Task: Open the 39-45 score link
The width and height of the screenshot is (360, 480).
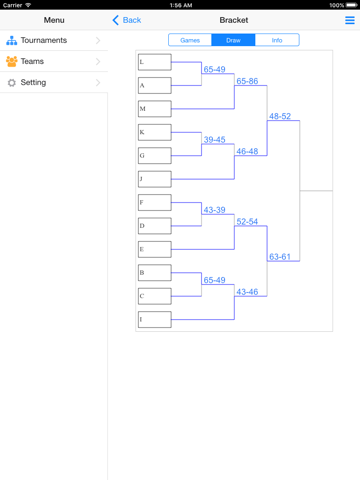Action: click(214, 140)
